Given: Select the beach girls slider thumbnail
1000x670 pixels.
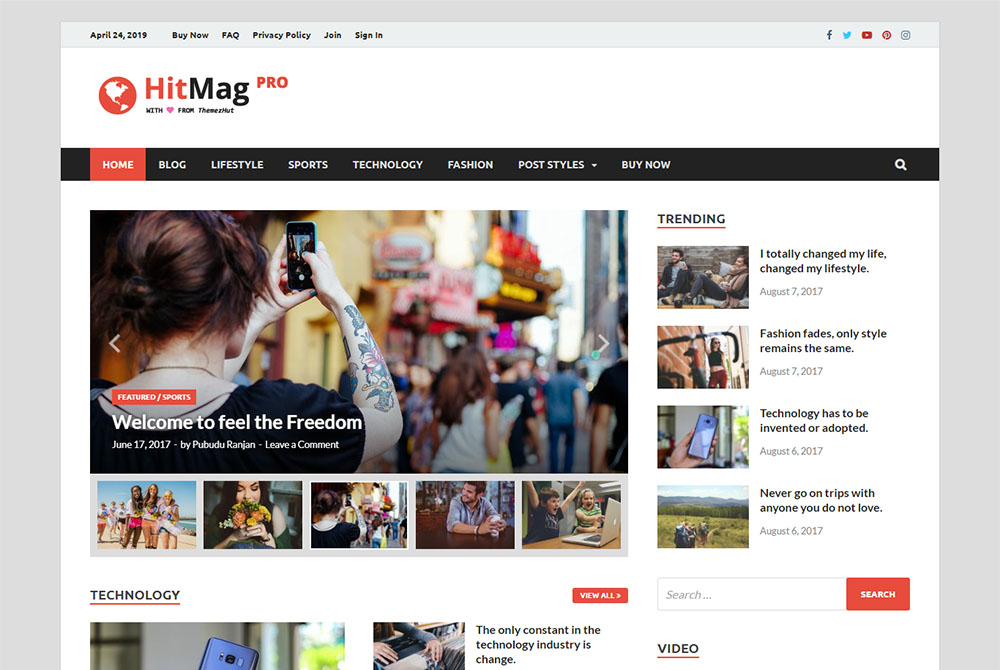Looking at the screenshot, I should (x=147, y=515).
